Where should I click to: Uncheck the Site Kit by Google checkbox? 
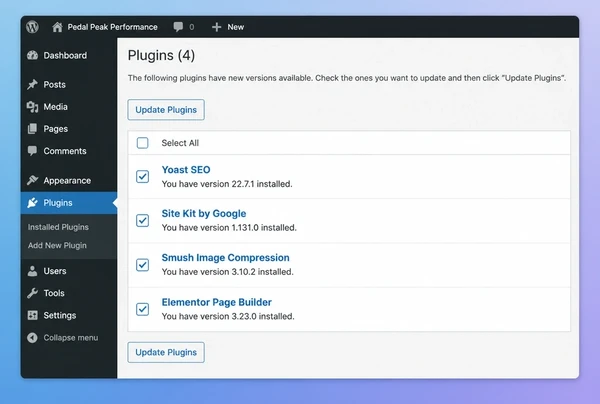142,220
